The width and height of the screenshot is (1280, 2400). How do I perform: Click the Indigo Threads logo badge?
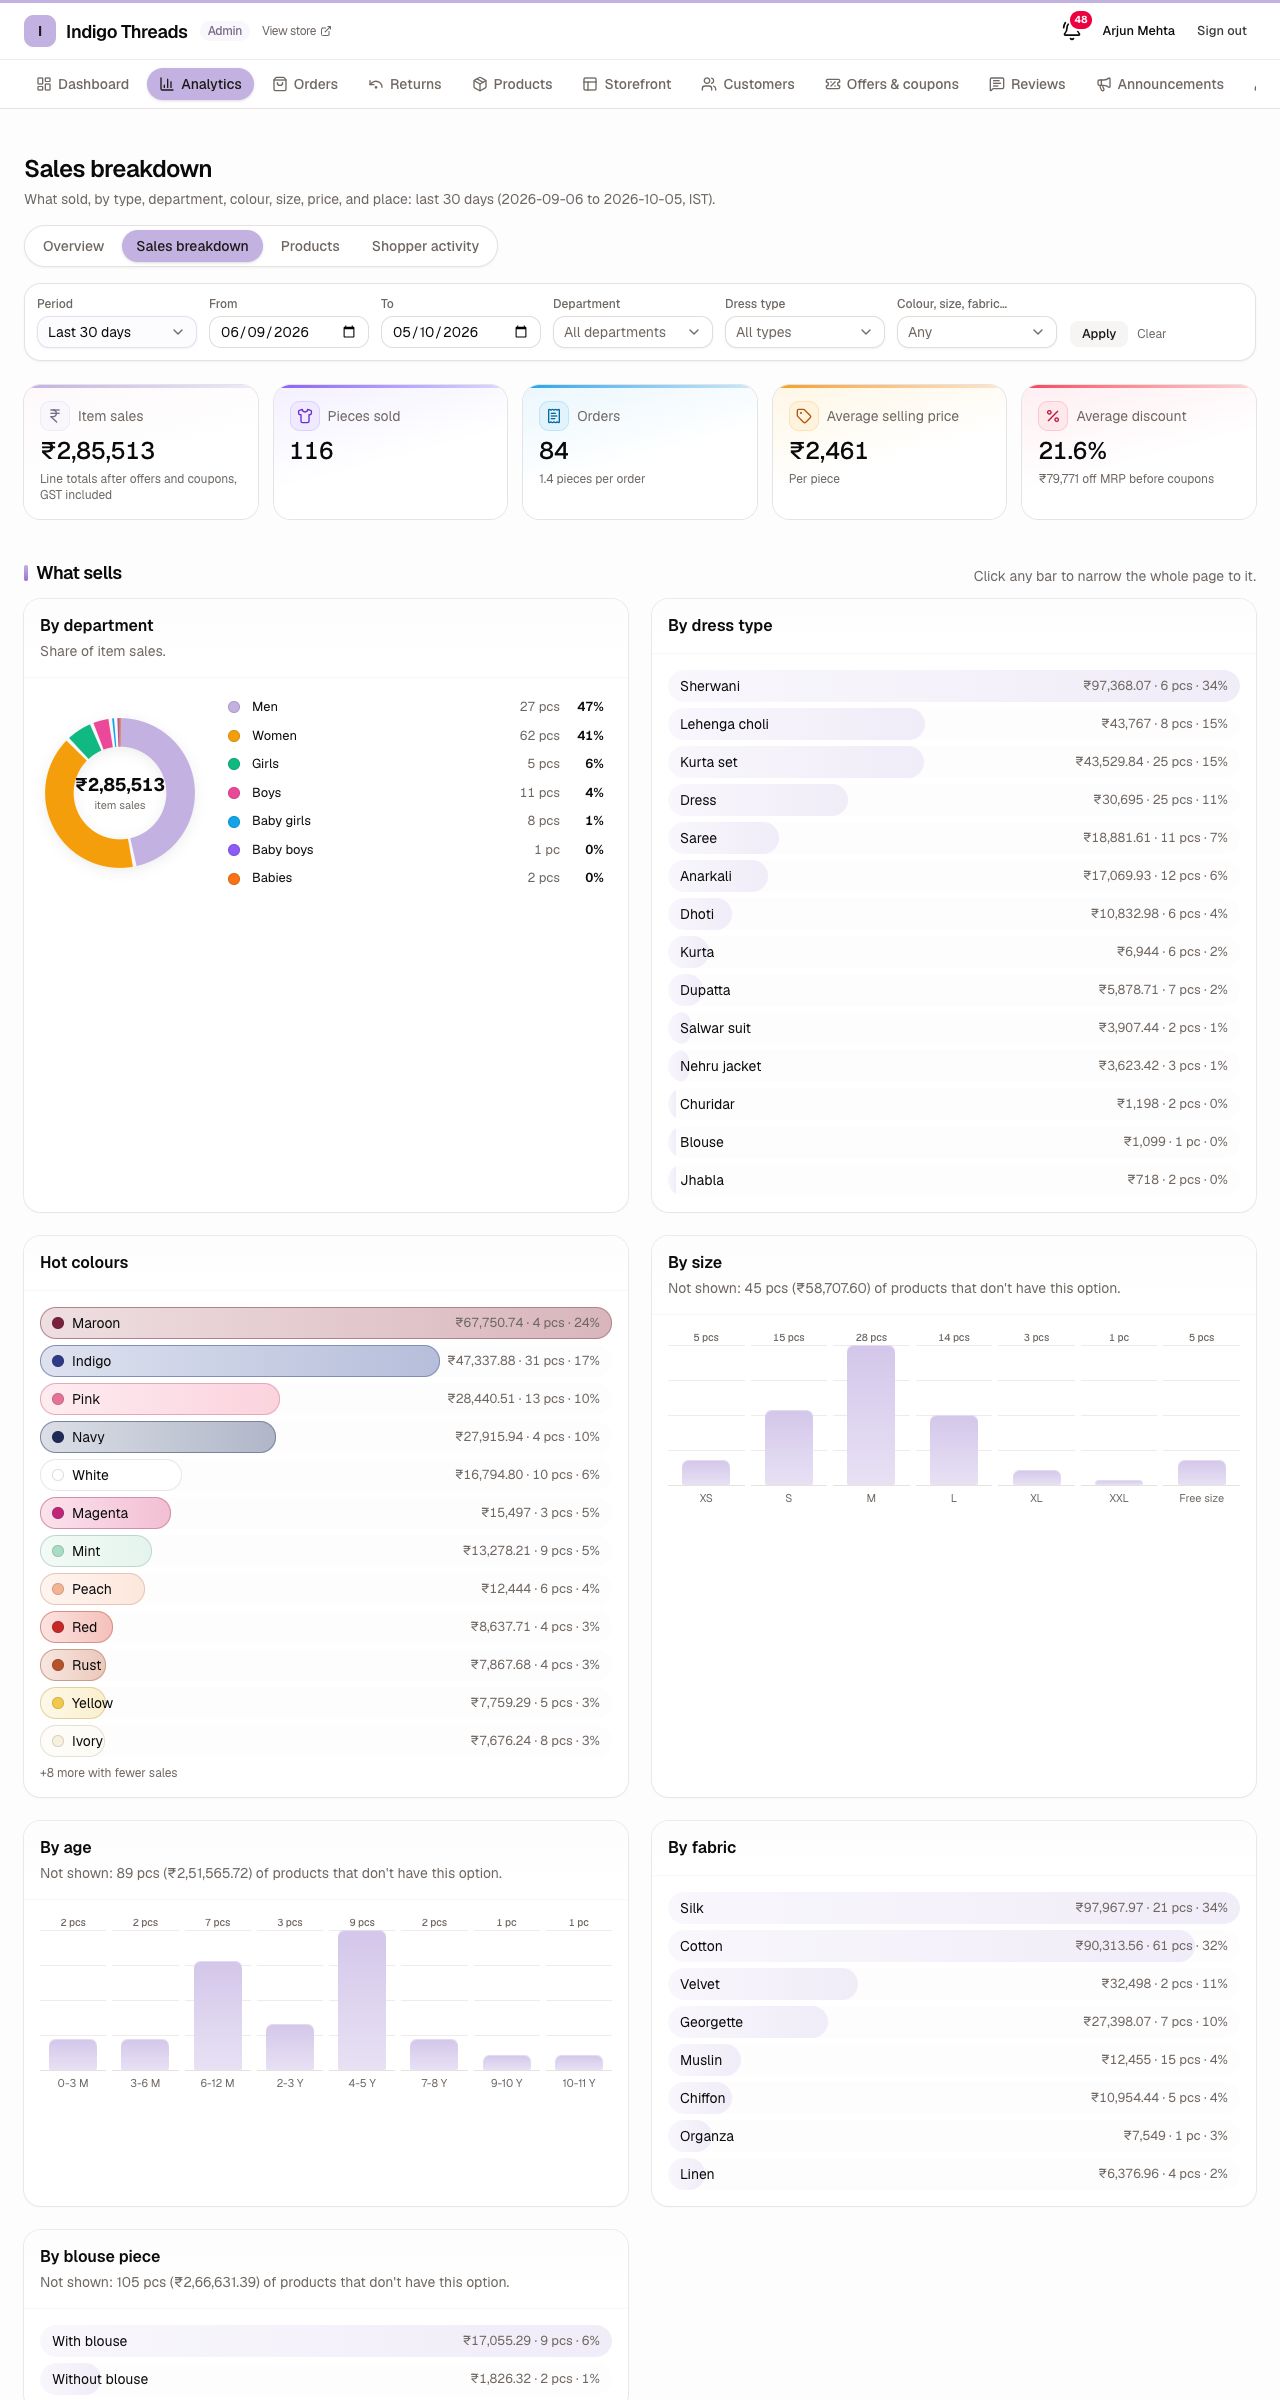pyautogui.click(x=40, y=31)
